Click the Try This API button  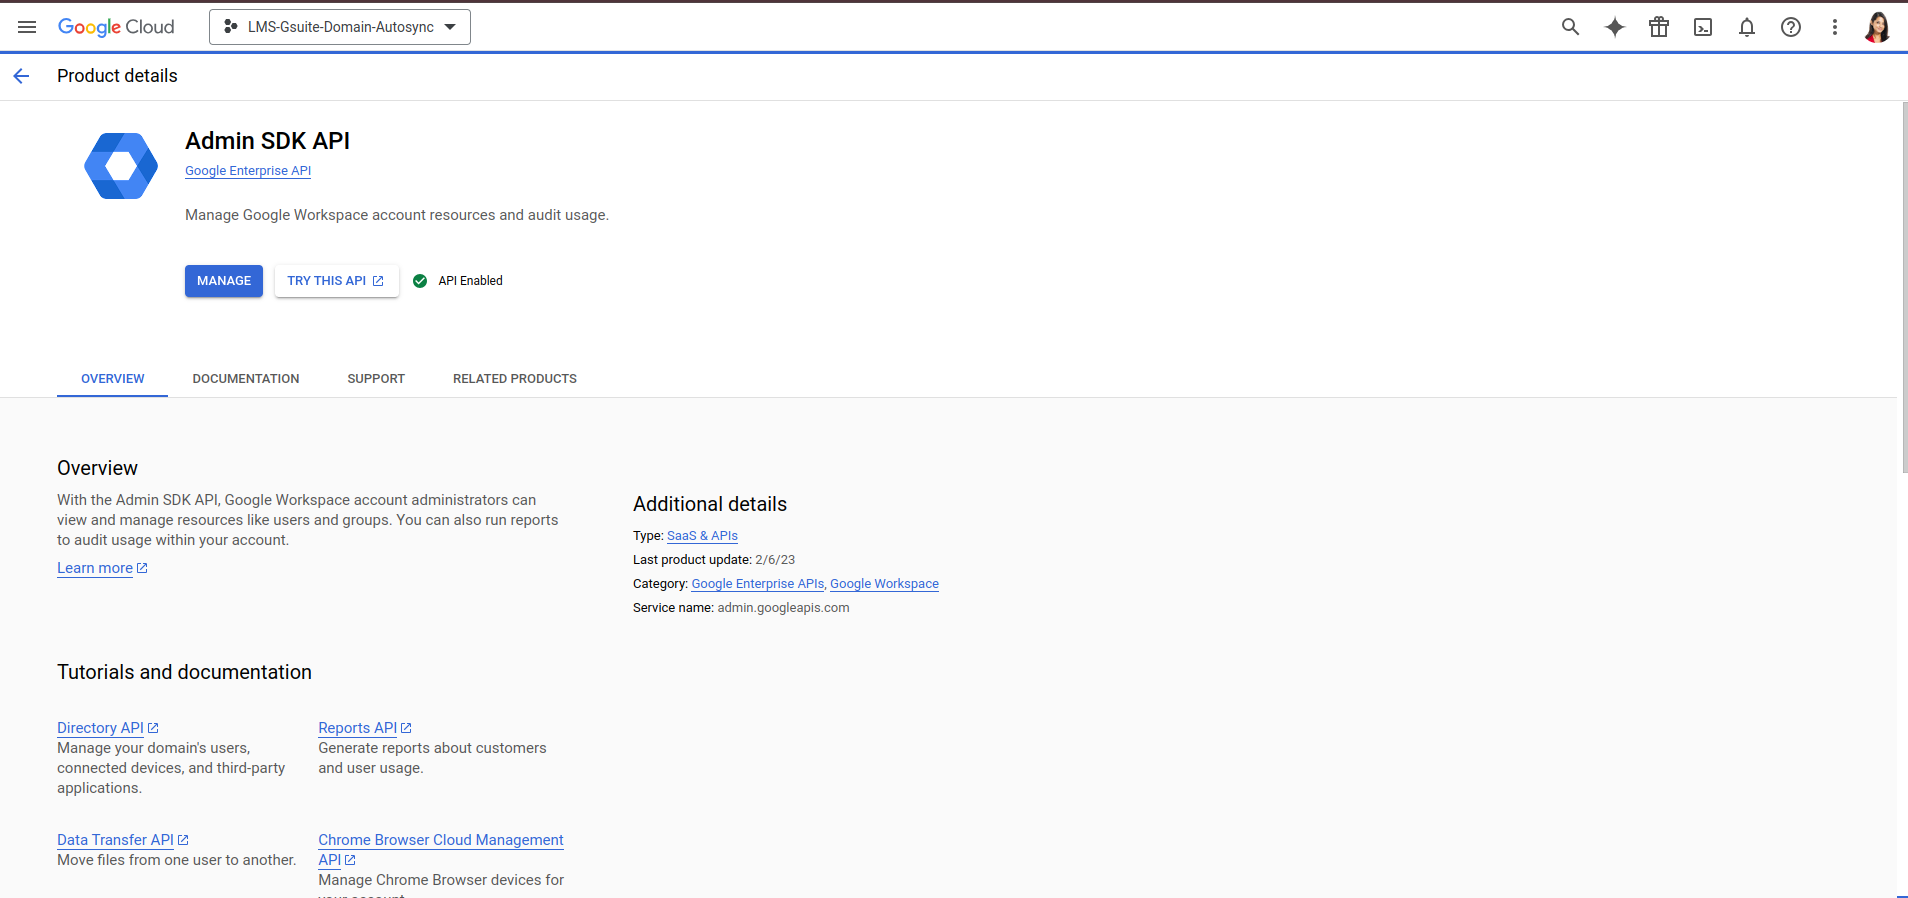coord(336,281)
